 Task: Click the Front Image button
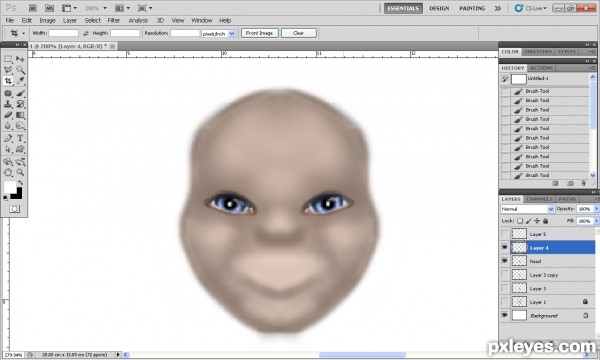(259, 33)
